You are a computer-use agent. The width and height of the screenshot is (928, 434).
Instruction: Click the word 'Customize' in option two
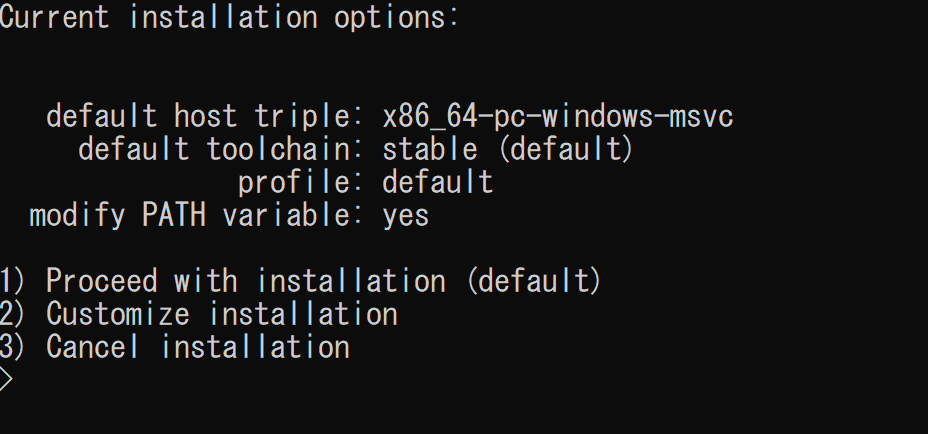tap(118, 314)
